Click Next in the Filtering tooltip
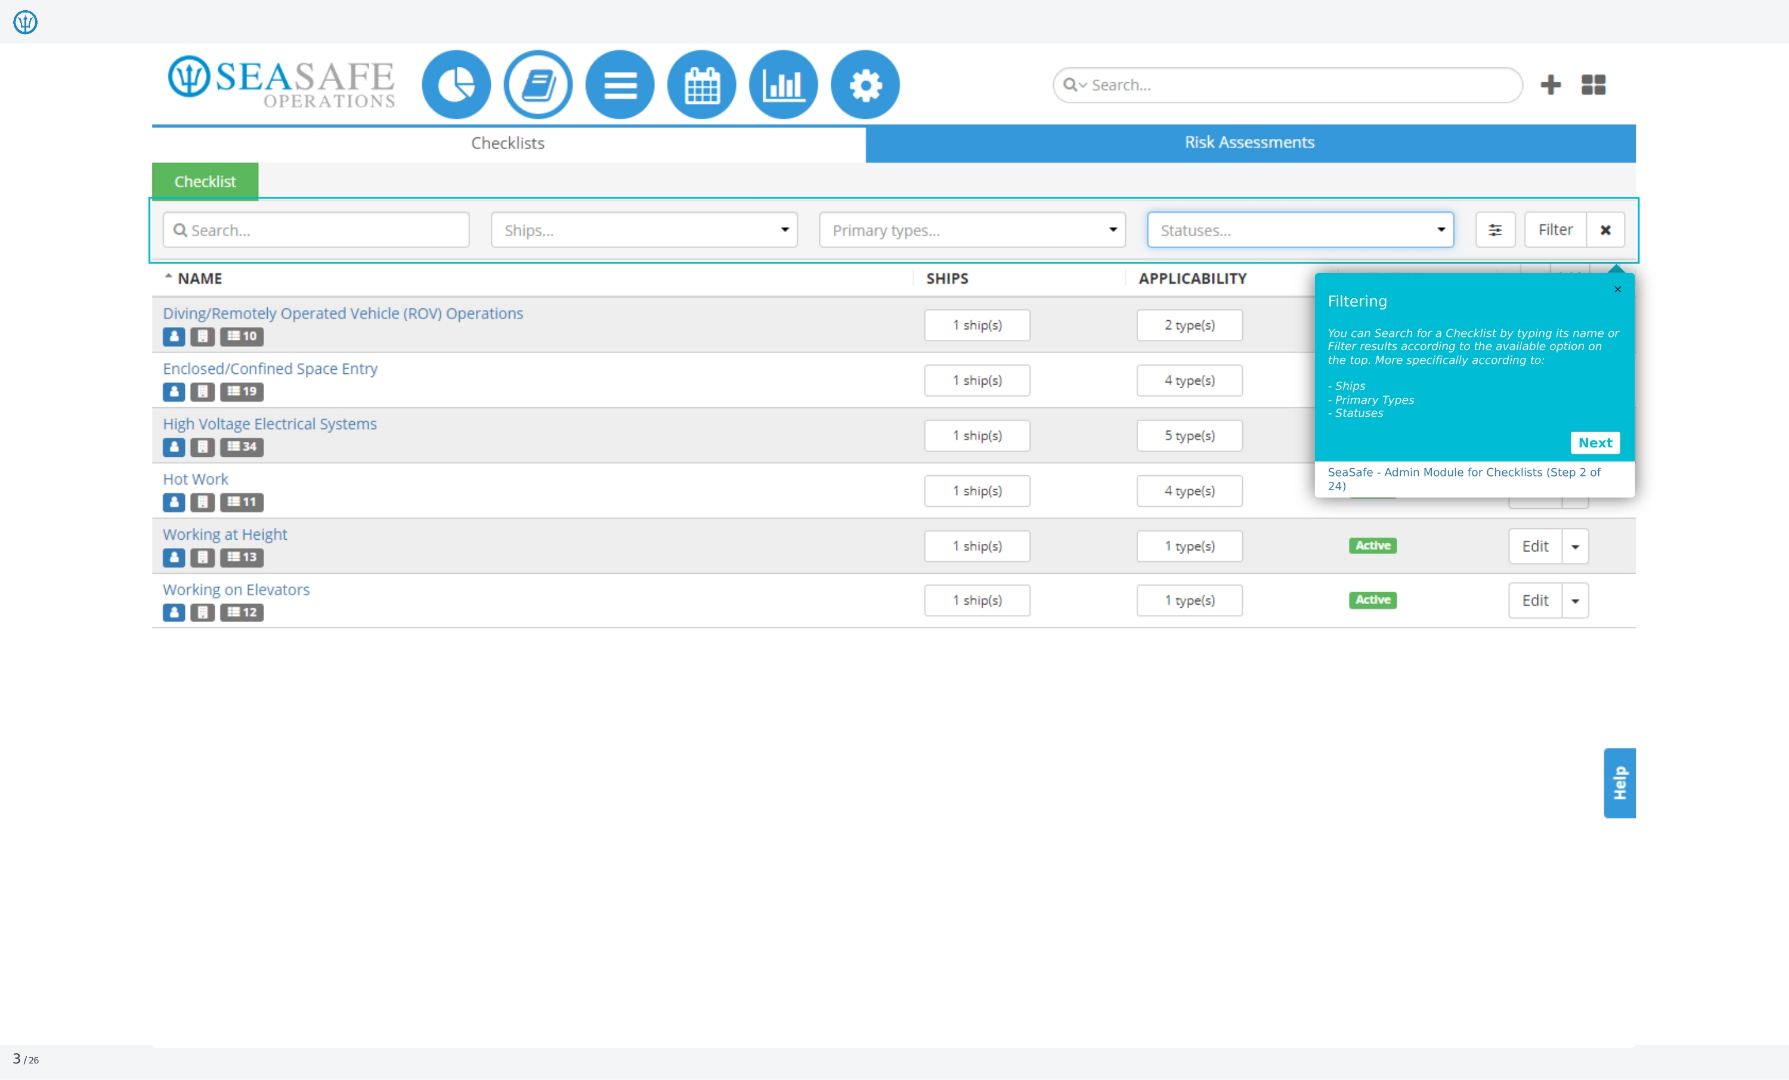 click(1595, 443)
